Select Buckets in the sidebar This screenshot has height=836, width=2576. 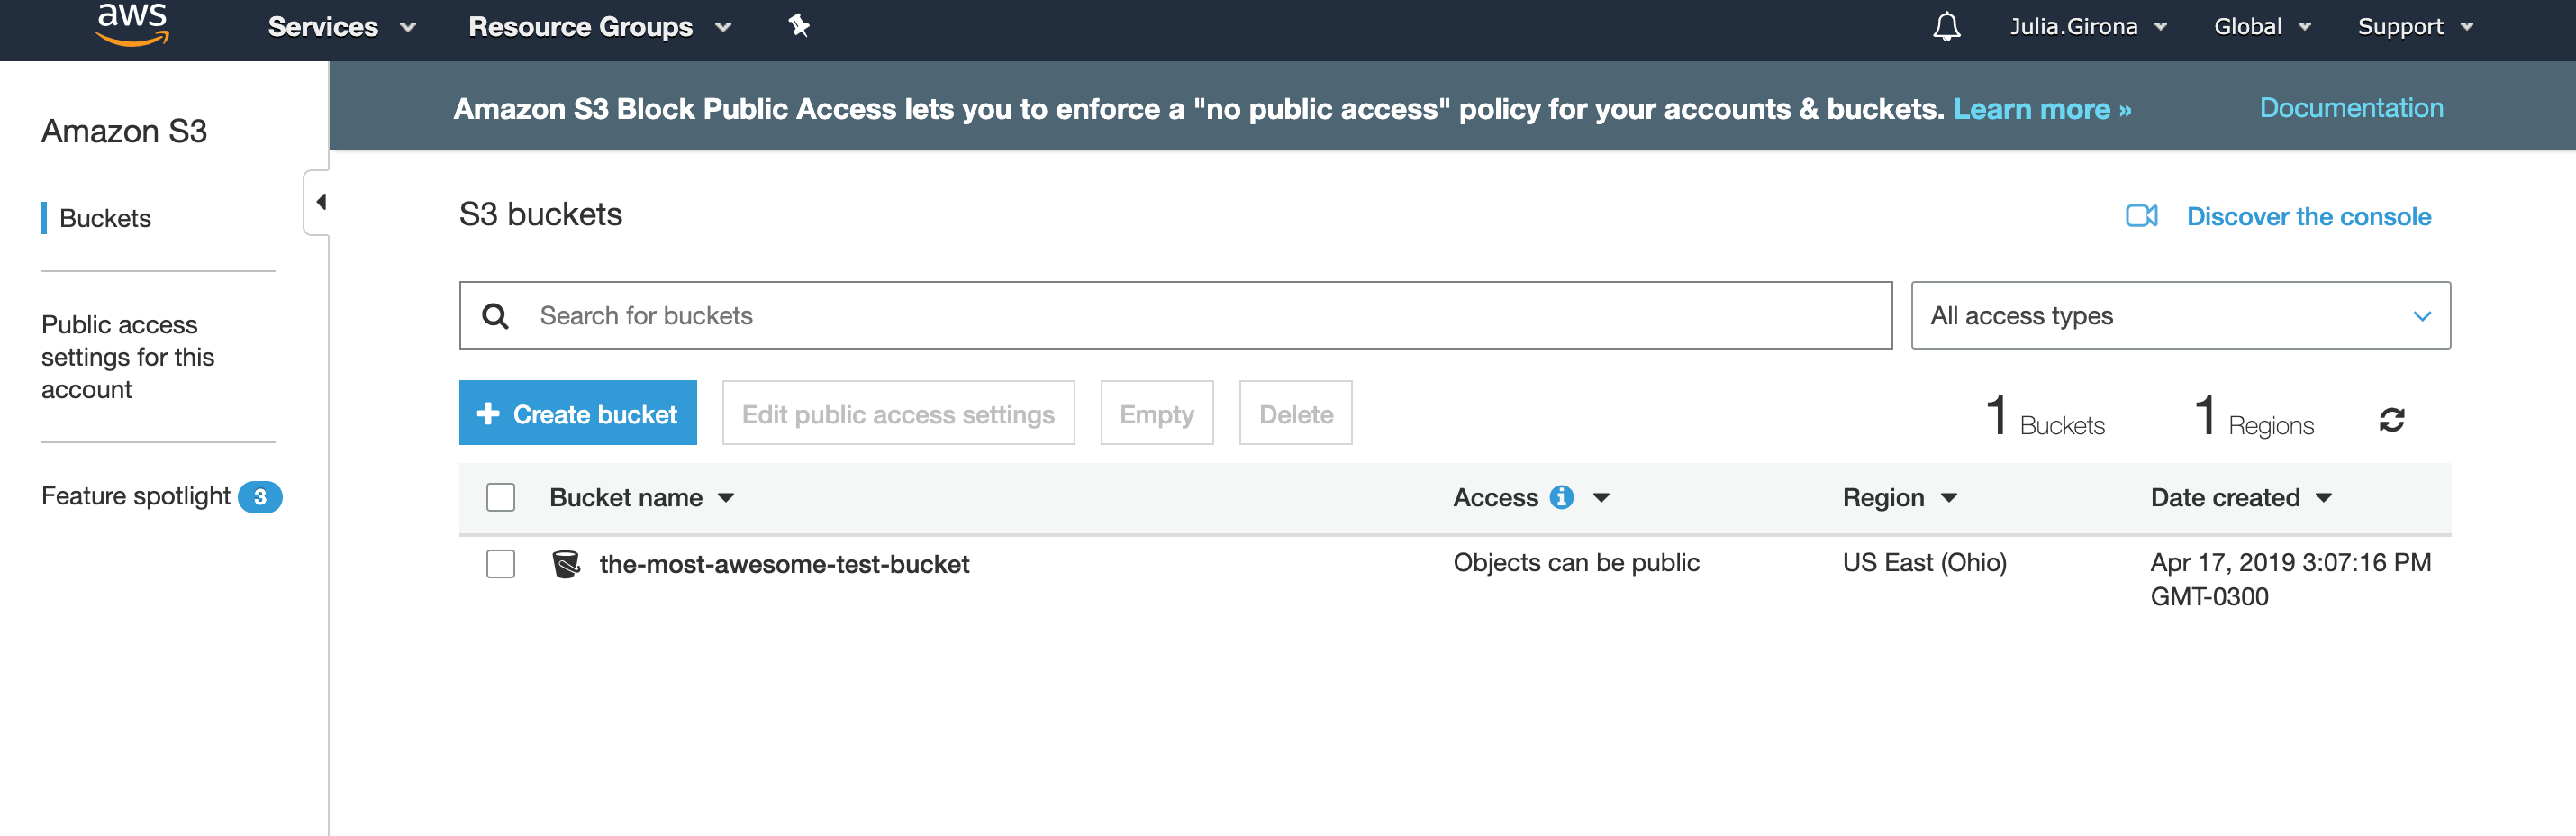tap(105, 218)
